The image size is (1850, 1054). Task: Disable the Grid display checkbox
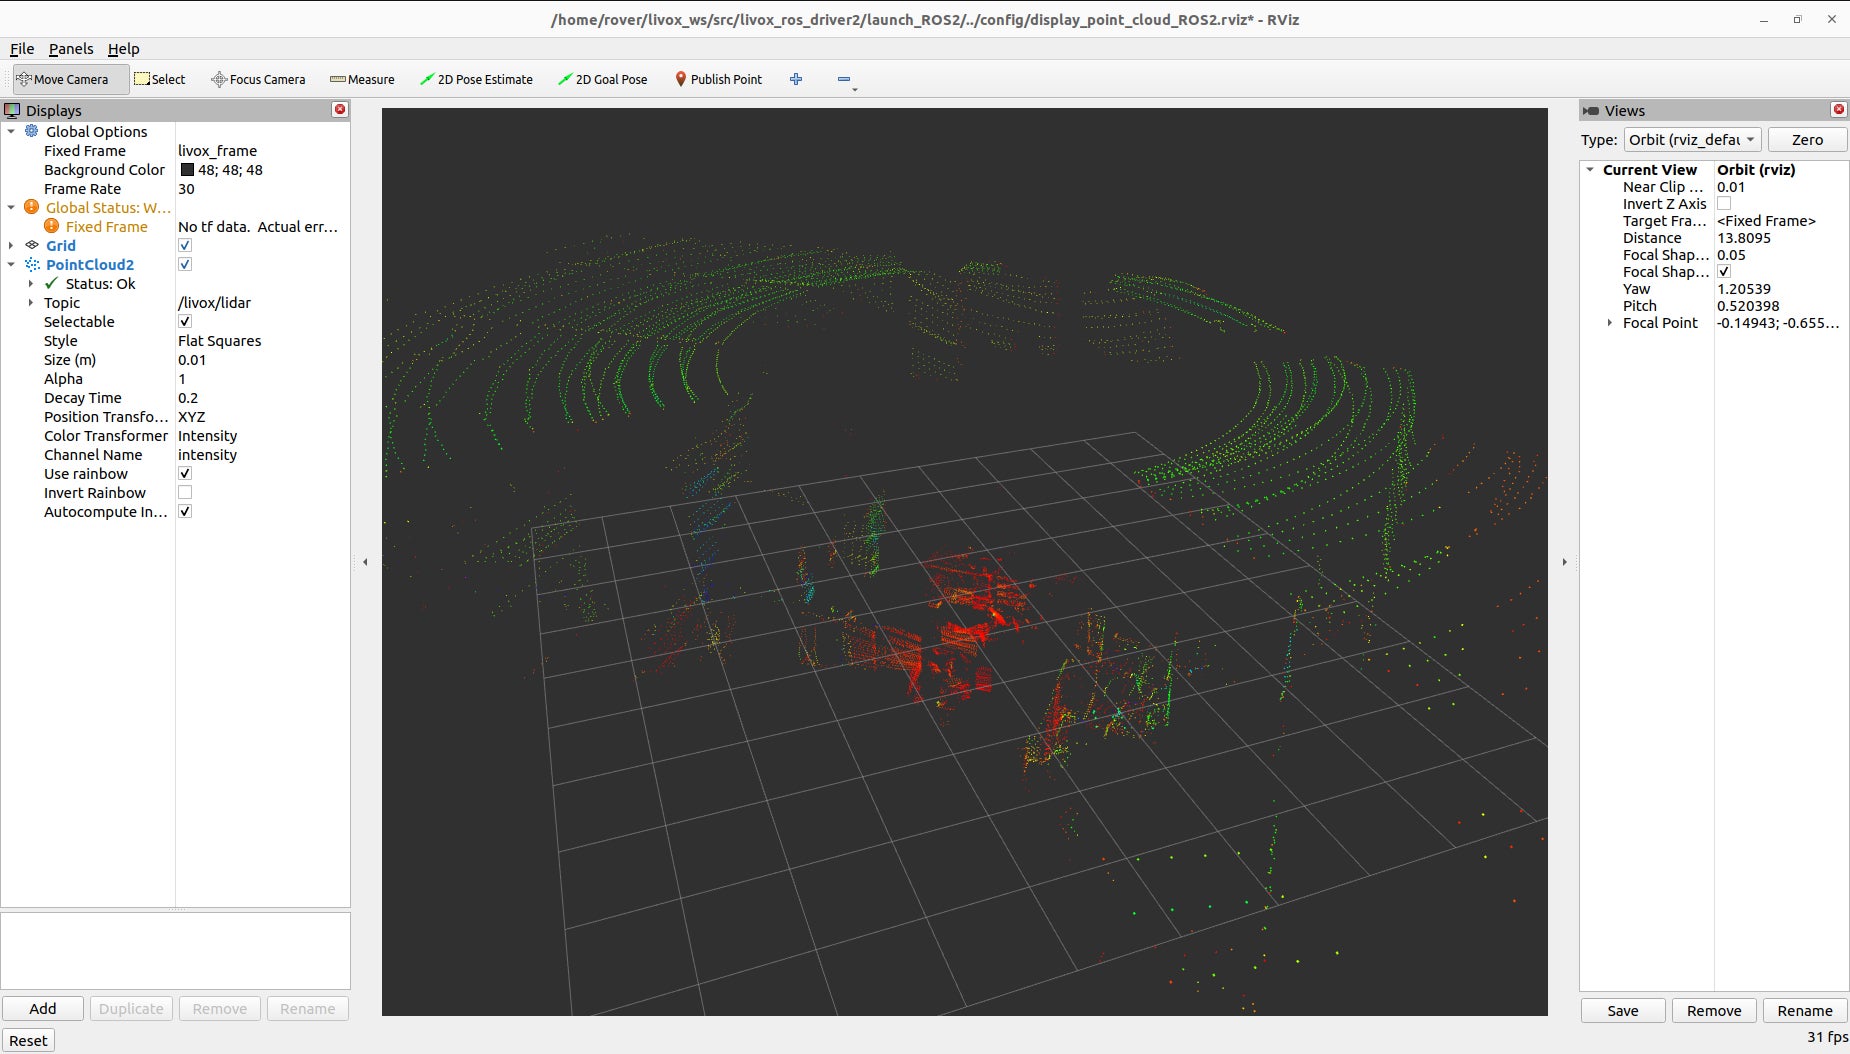coord(185,246)
